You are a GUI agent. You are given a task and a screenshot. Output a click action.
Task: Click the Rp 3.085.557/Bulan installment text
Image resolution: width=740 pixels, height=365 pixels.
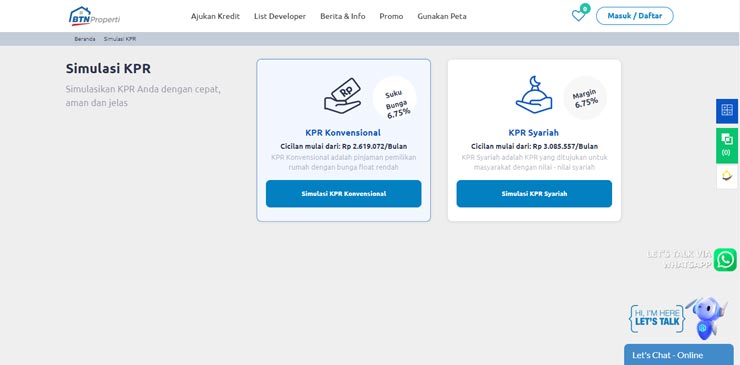click(565, 146)
